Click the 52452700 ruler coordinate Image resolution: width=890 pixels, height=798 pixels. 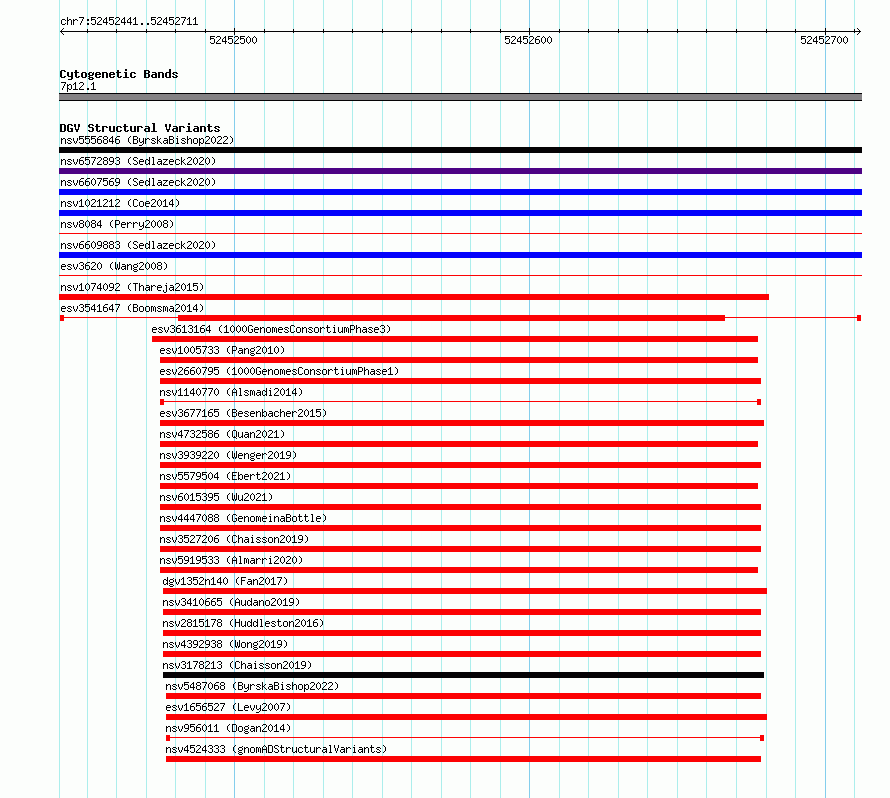824,40
